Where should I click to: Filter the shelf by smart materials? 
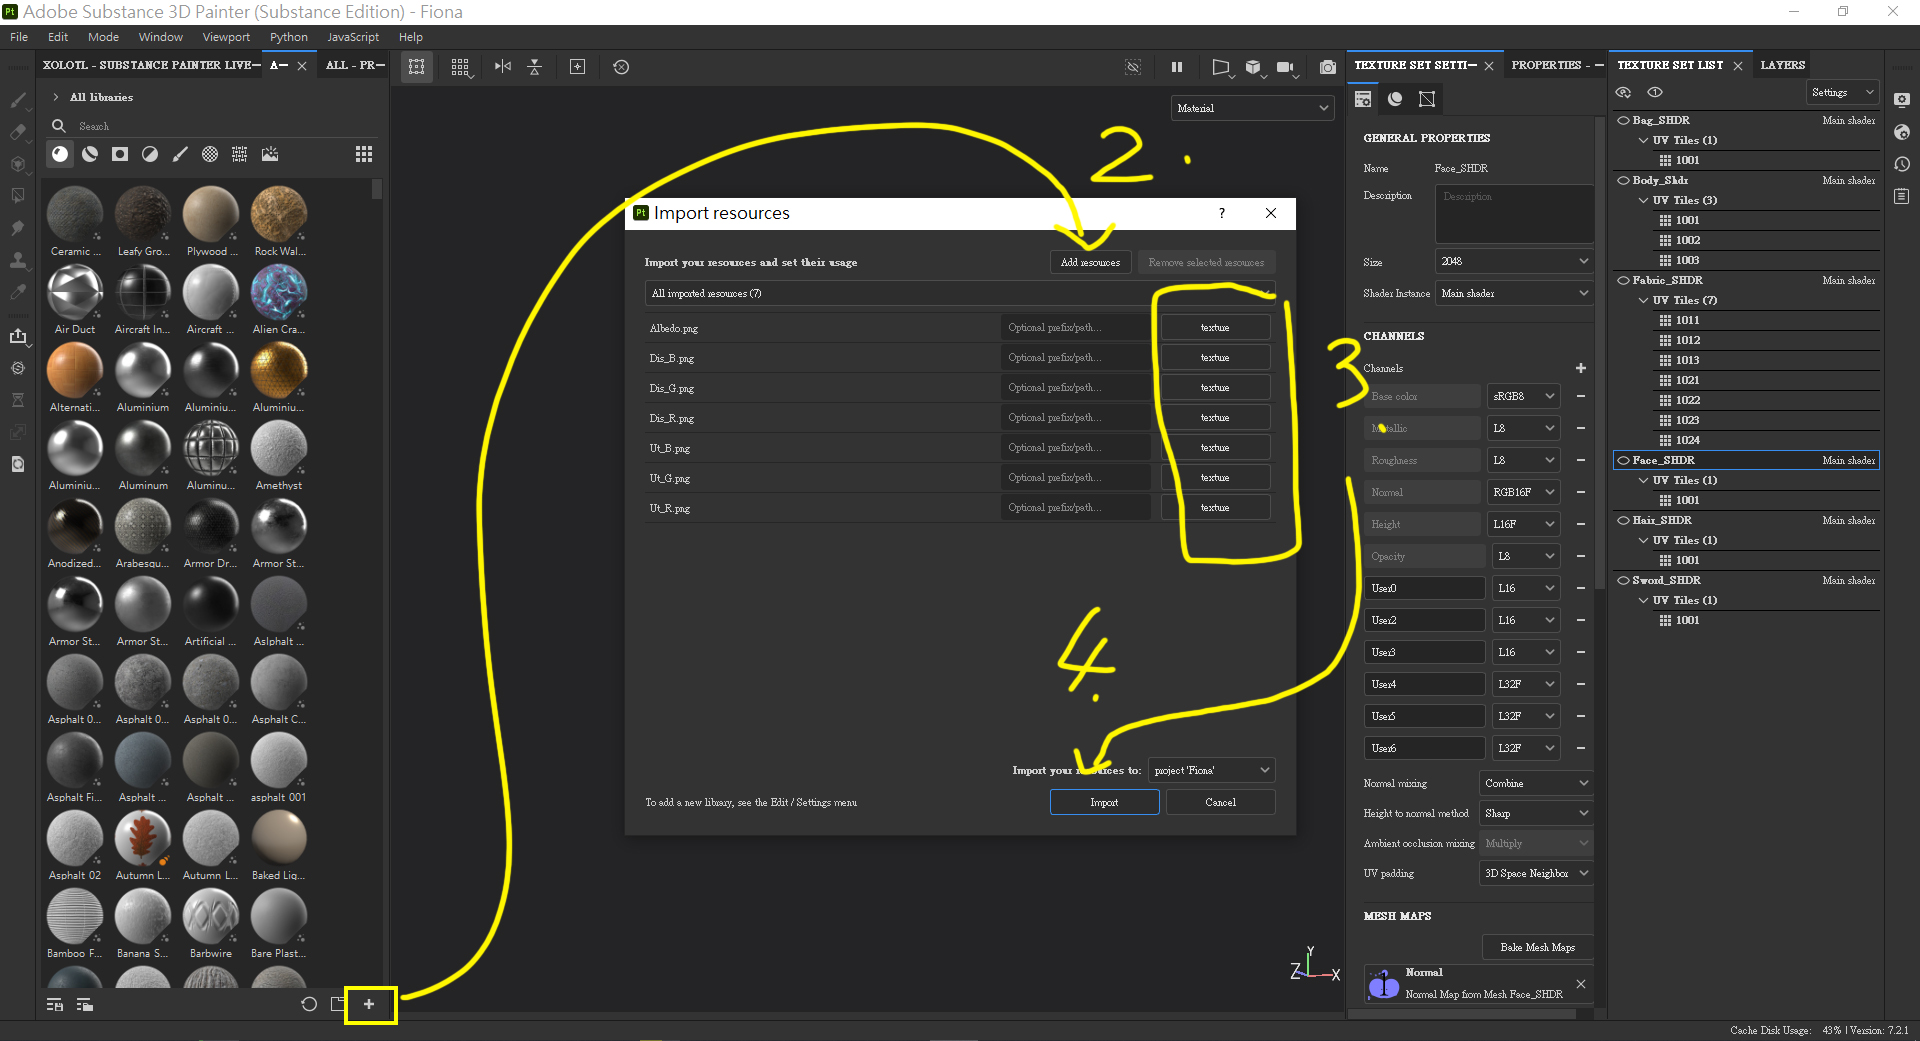point(90,155)
